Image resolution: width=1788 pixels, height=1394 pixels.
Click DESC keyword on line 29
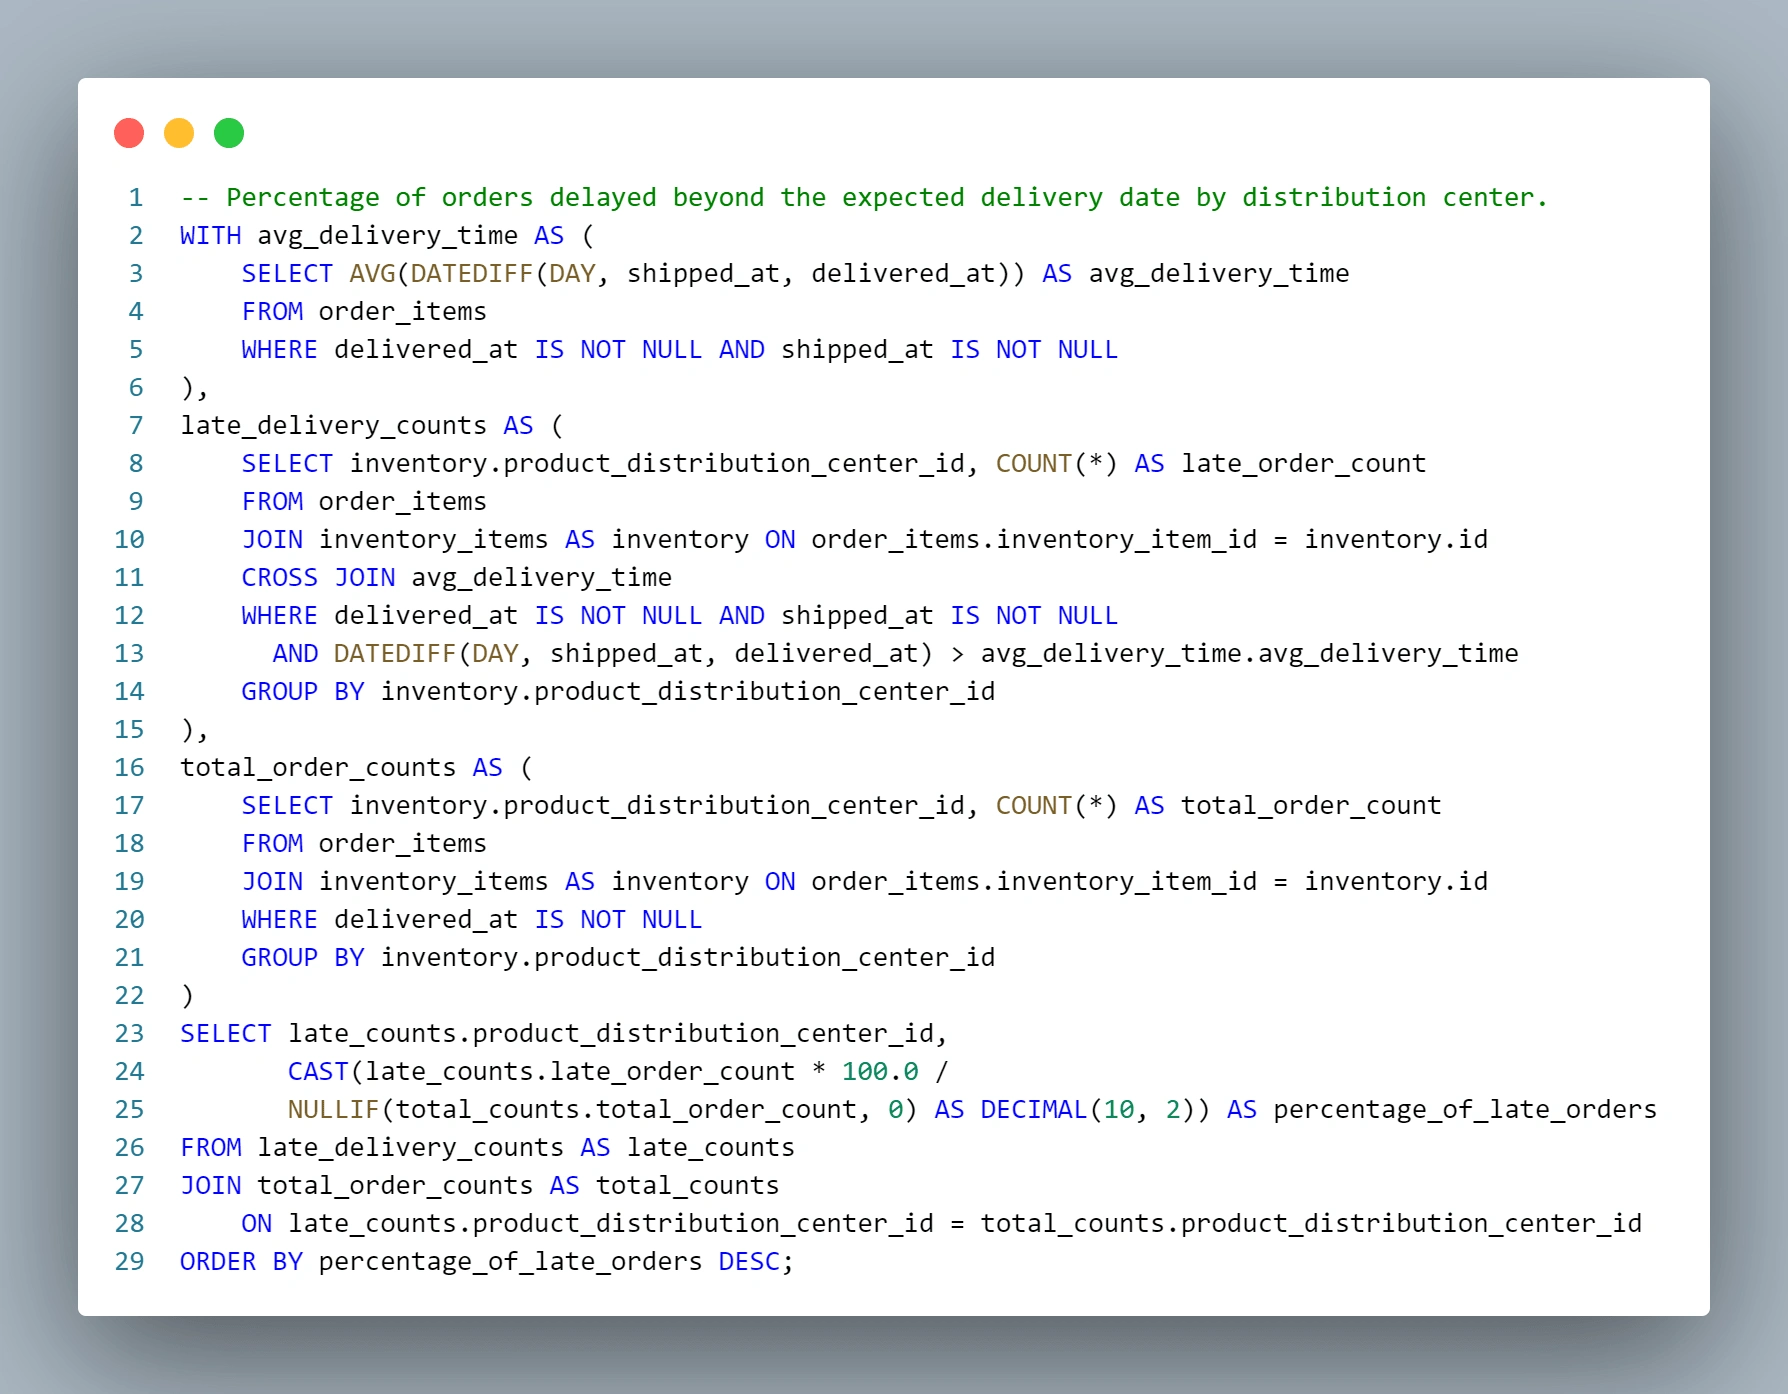[x=749, y=1262]
